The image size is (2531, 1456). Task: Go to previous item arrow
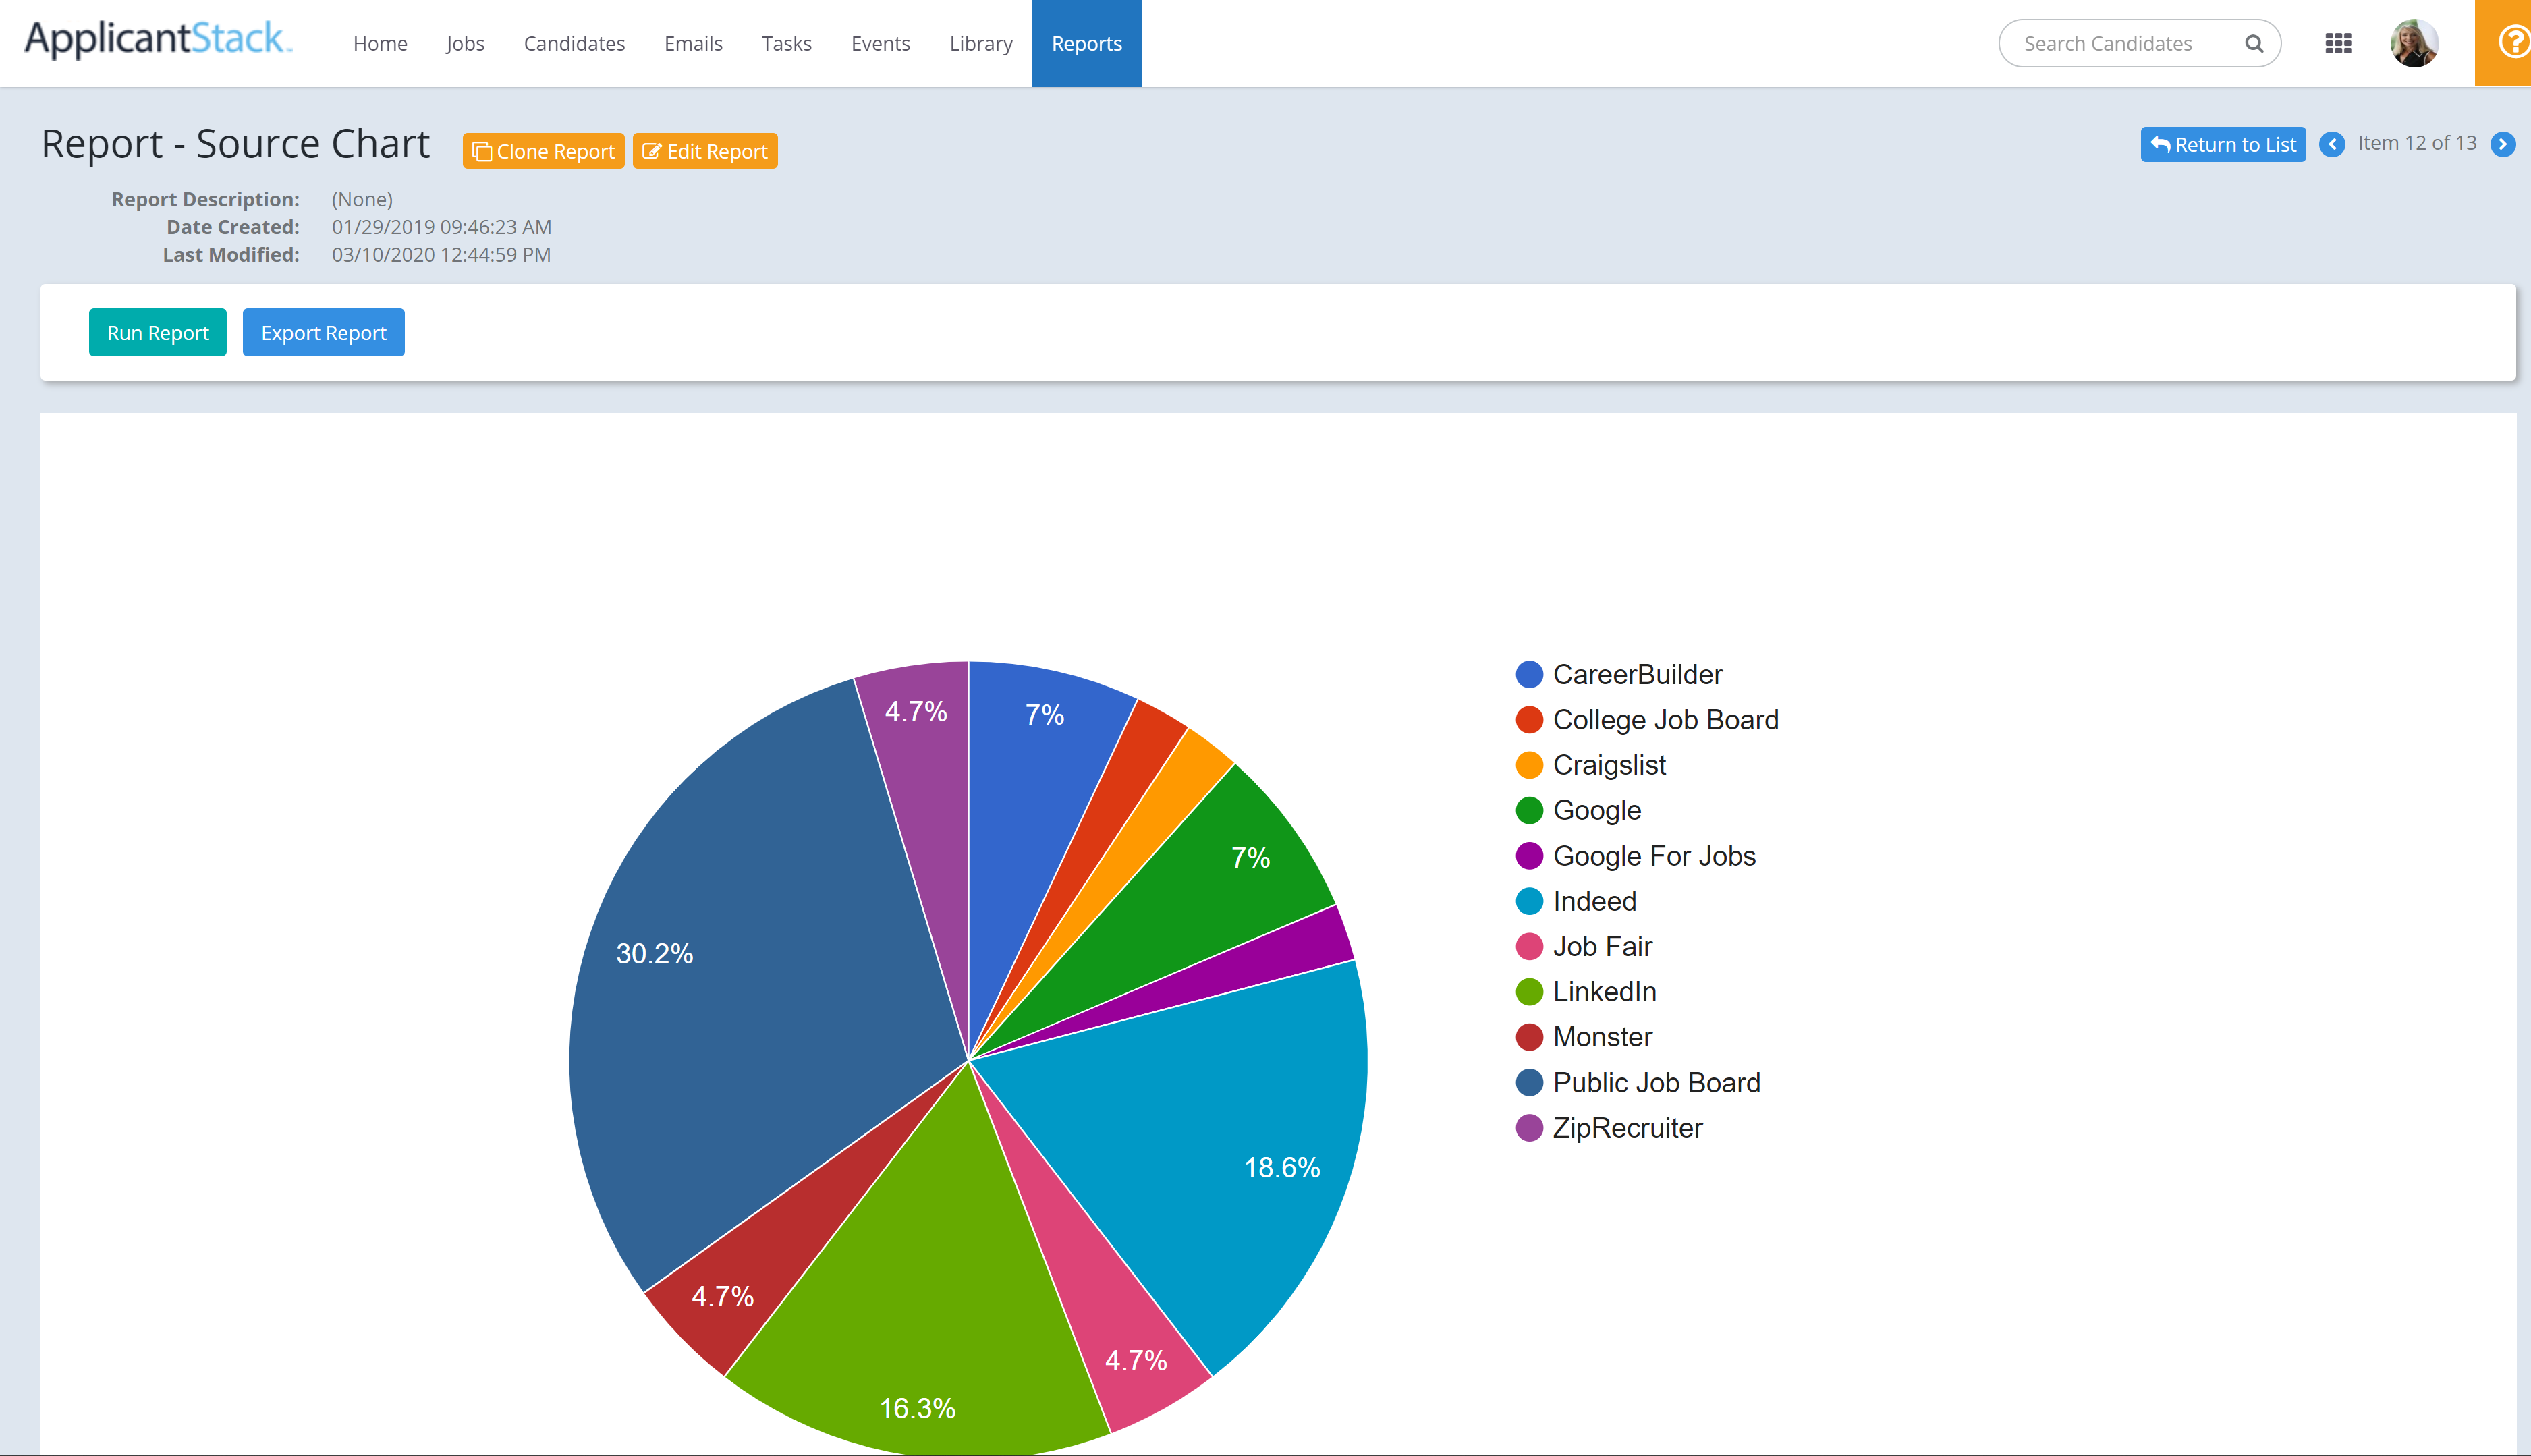2331,144
